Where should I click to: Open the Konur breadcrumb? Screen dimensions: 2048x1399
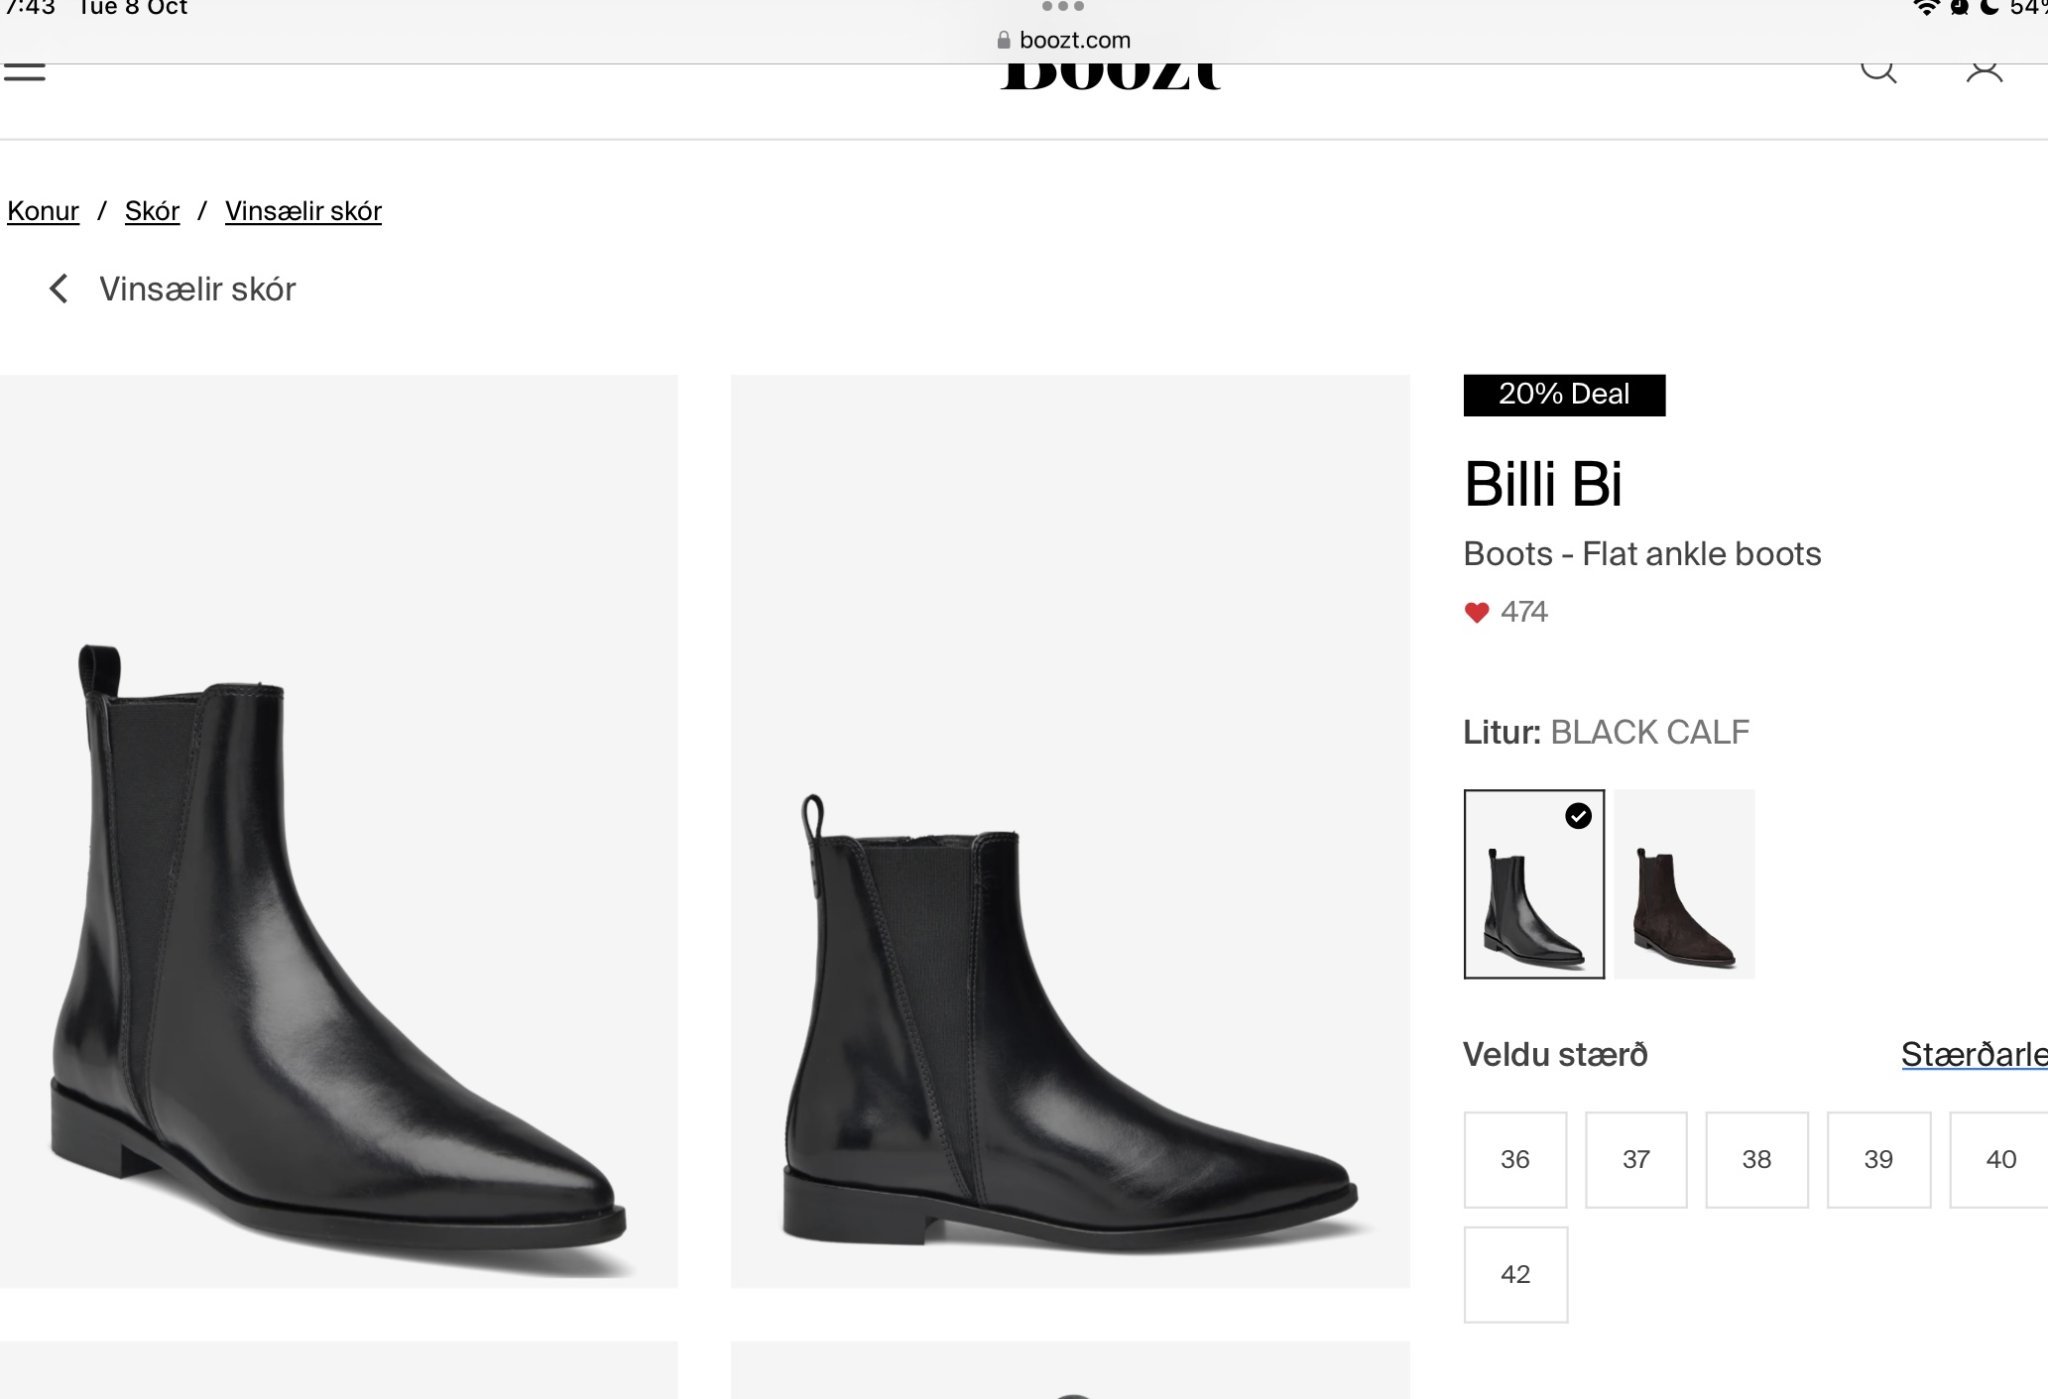click(43, 211)
